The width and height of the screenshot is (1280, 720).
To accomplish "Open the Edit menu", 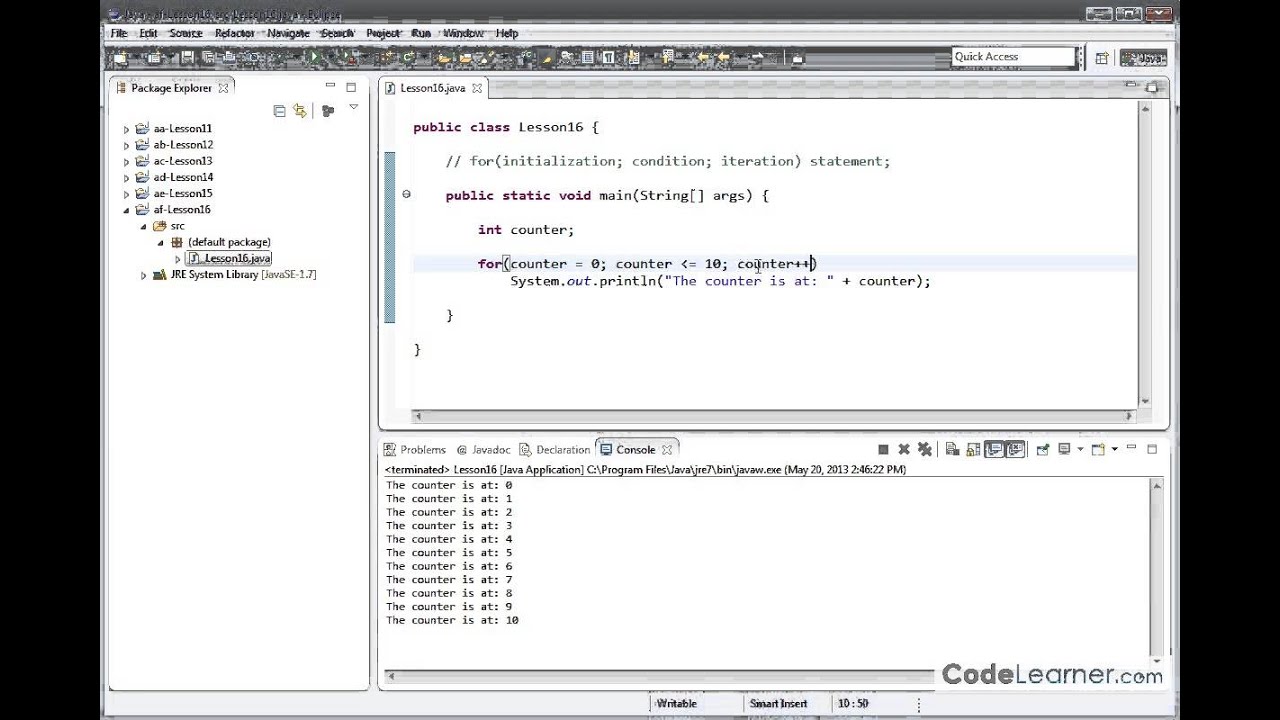I will [x=148, y=33].
